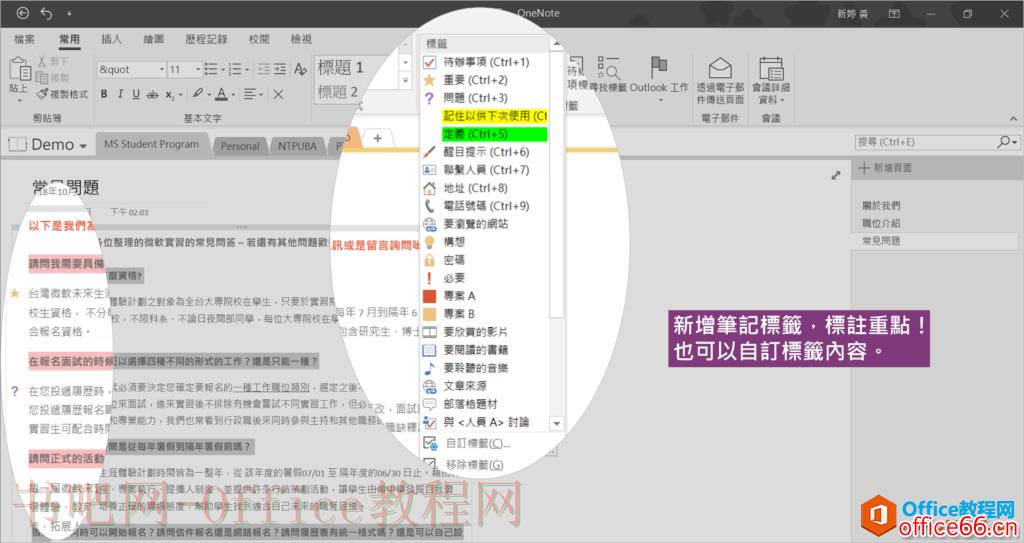The height and width of the screenshot is (543, 1024).
Task: Switch to the 歷程記錄 ribbon tab
Action: pyautogui.click(x=206, y=39)
